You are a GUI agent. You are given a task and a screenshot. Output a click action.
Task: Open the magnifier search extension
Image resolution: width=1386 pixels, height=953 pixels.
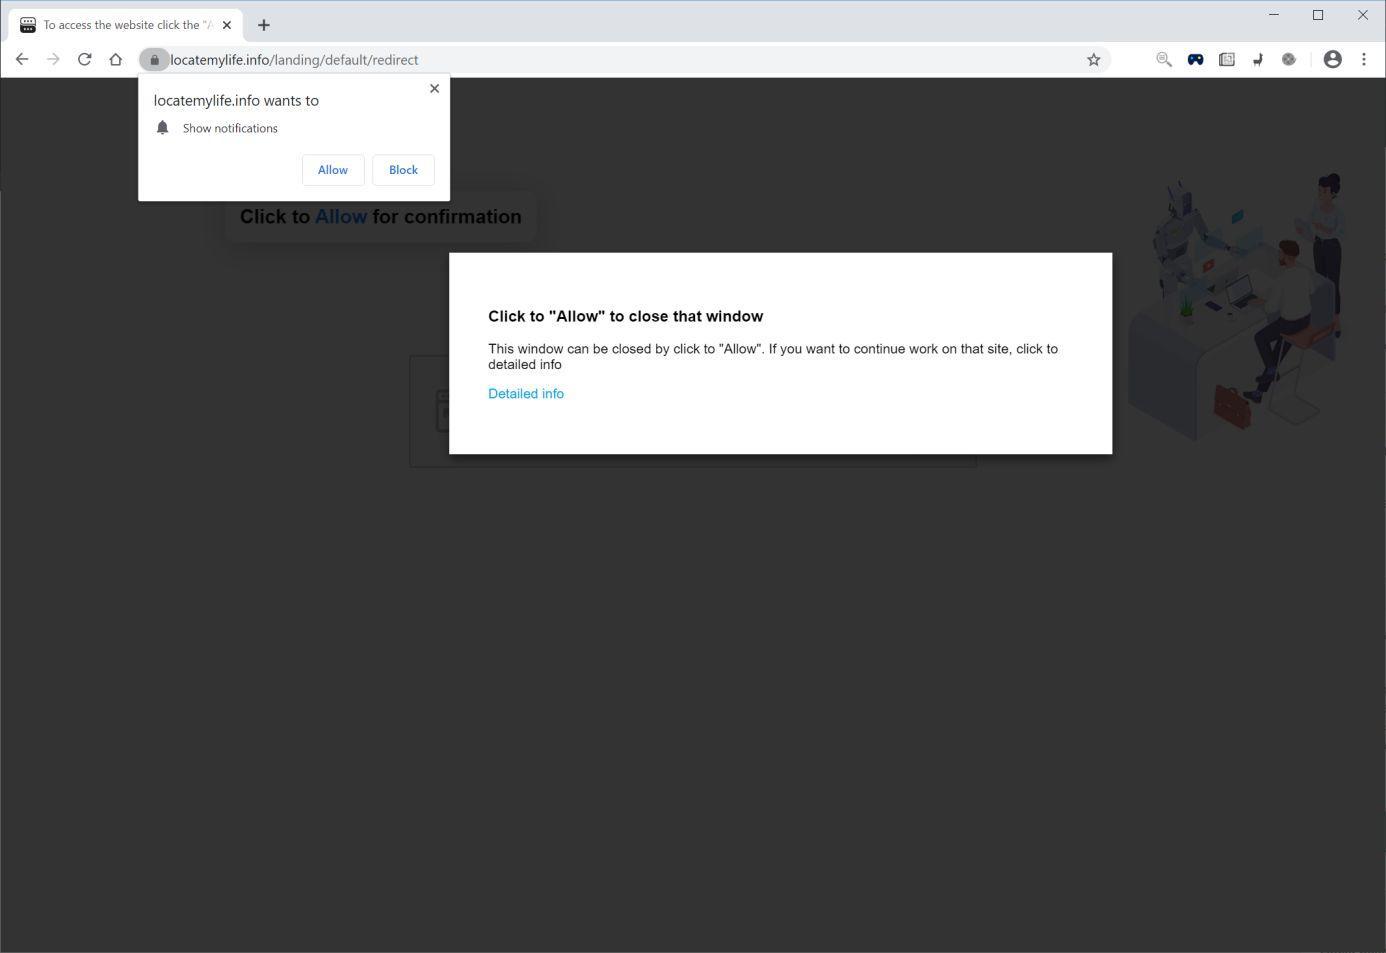point(1164,60)
